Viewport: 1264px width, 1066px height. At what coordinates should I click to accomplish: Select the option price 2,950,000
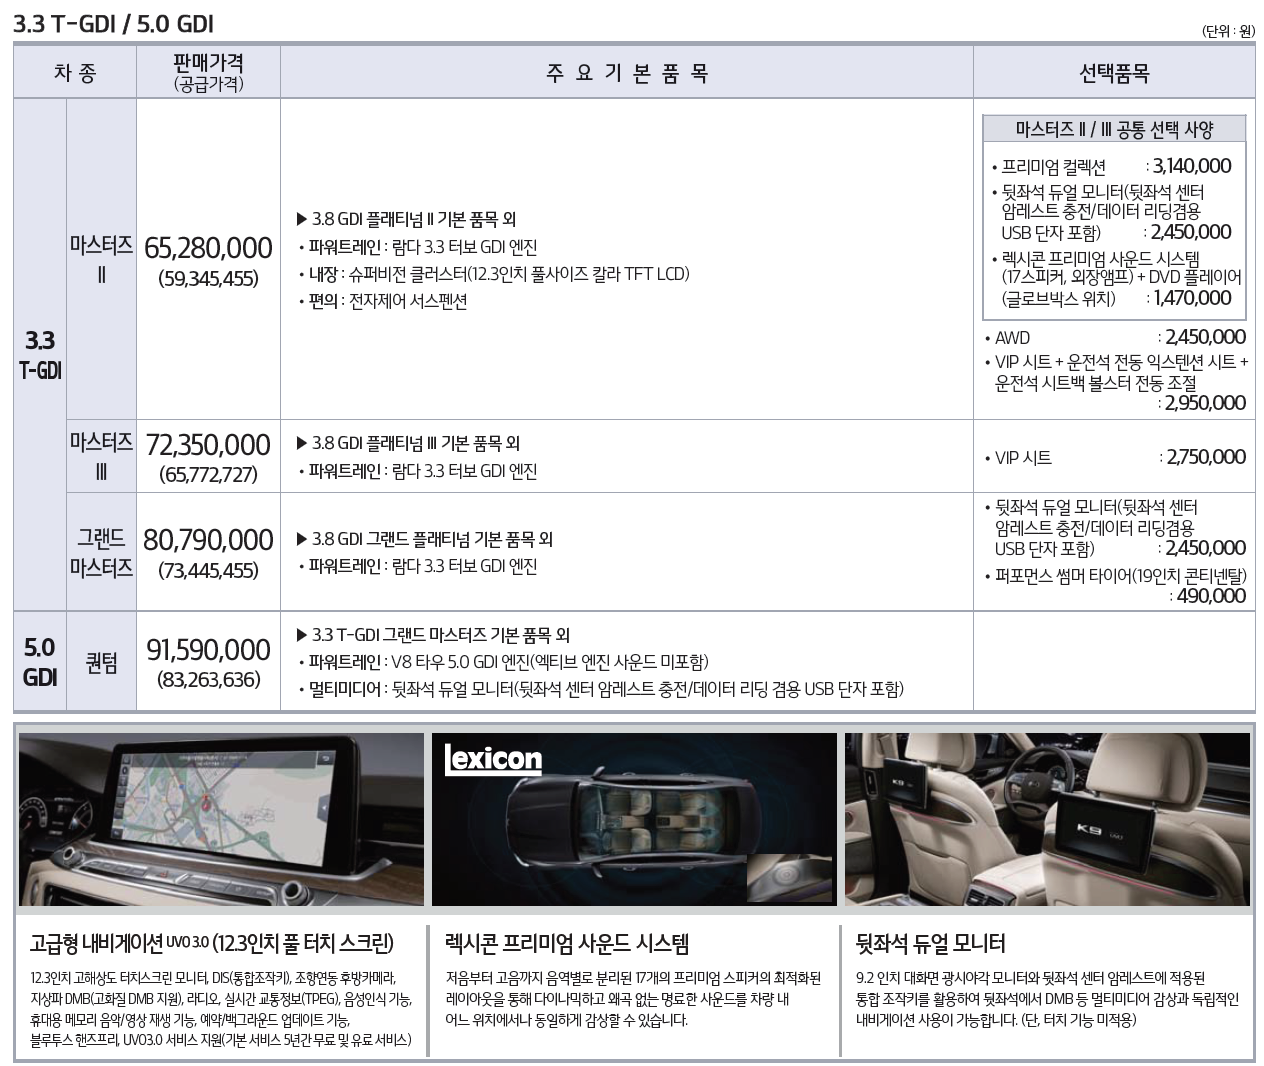[1206, 403]
